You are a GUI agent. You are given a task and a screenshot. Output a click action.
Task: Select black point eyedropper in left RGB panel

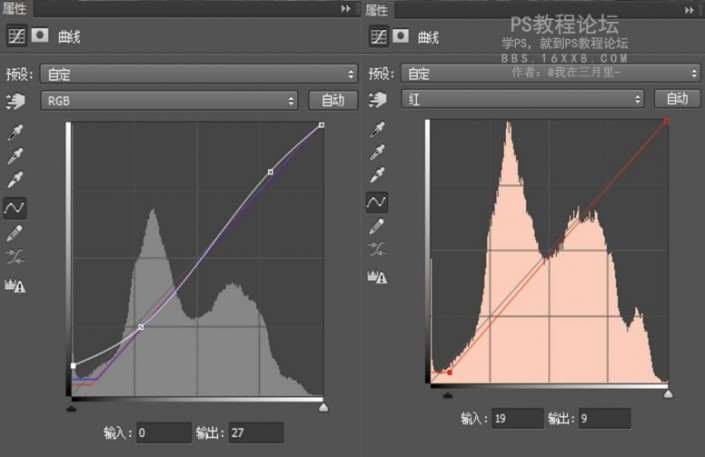(x=16, y=132)
